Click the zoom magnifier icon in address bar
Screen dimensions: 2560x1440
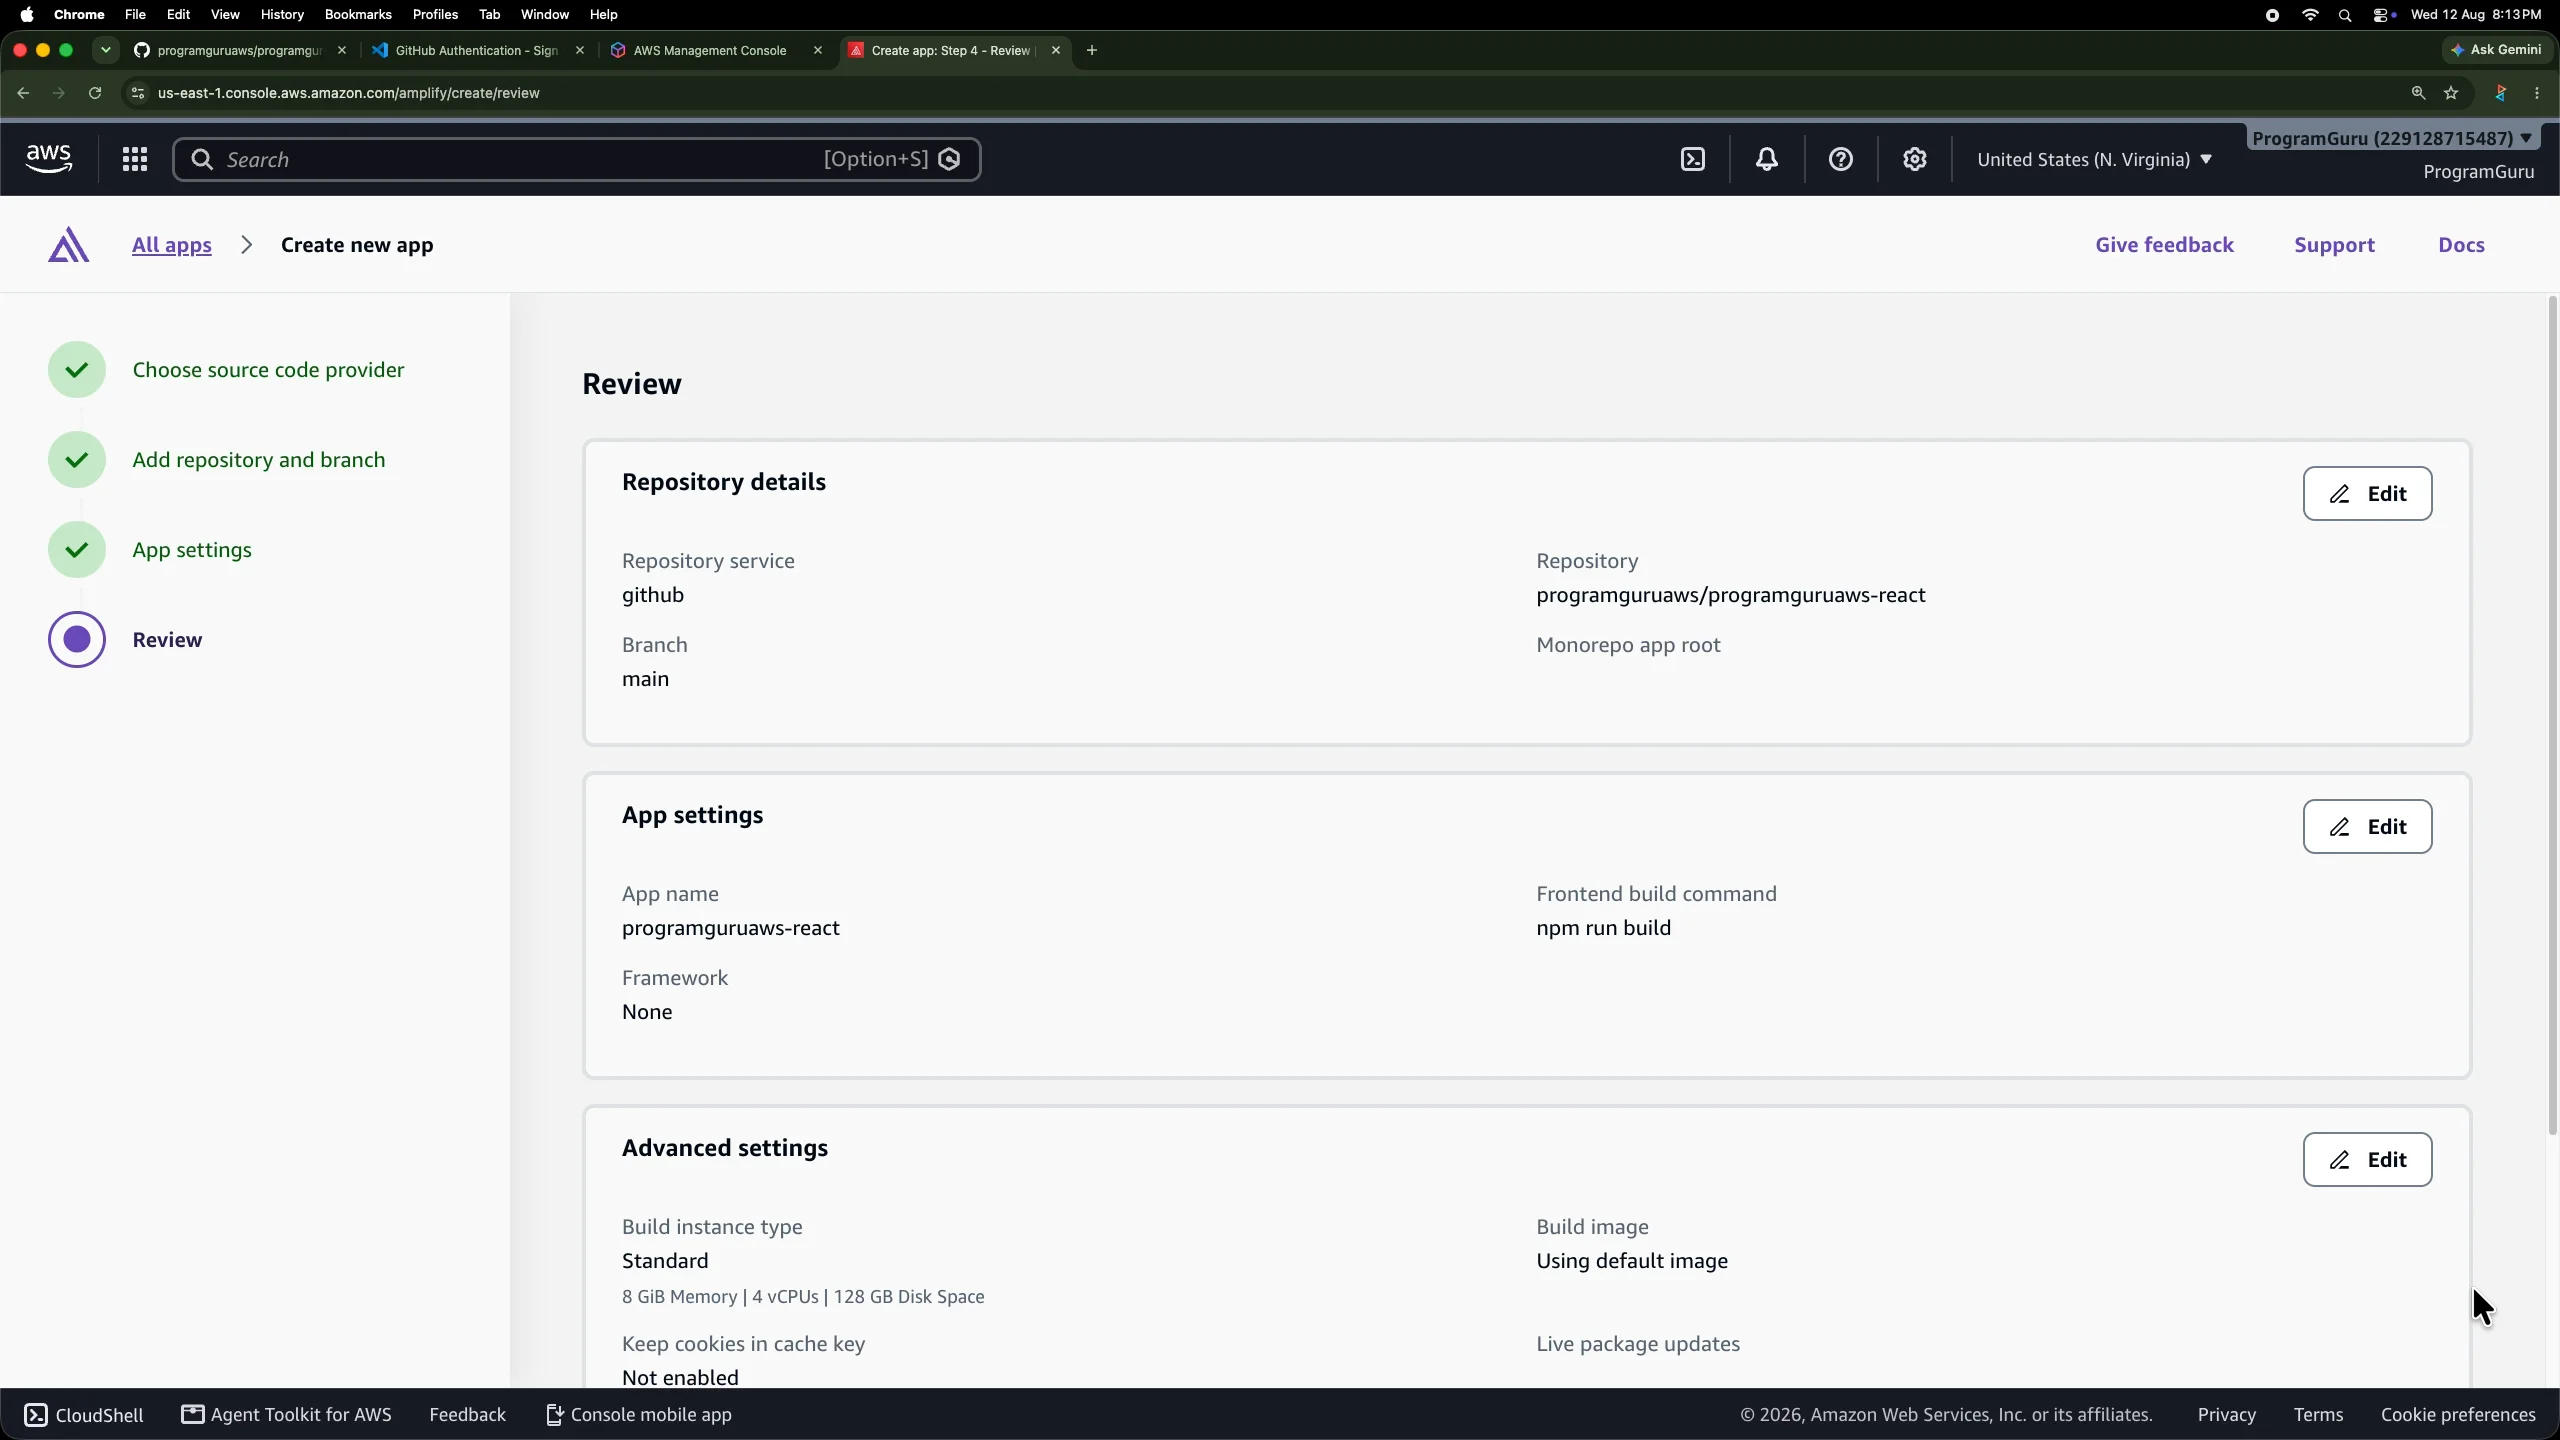point(2418,93)
